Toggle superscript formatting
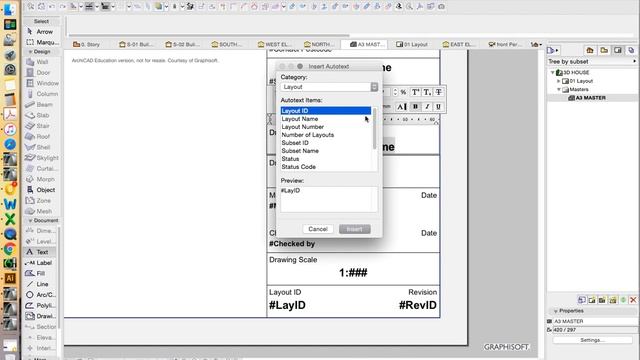This screenshot has width=640, height=360. click(x=415, y=92)
